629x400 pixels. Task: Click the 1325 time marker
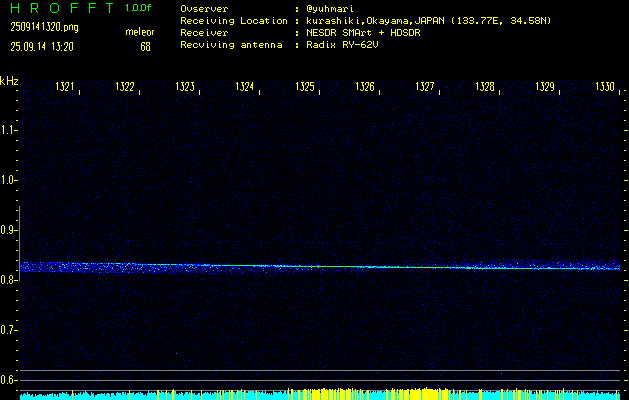(305, 86)
